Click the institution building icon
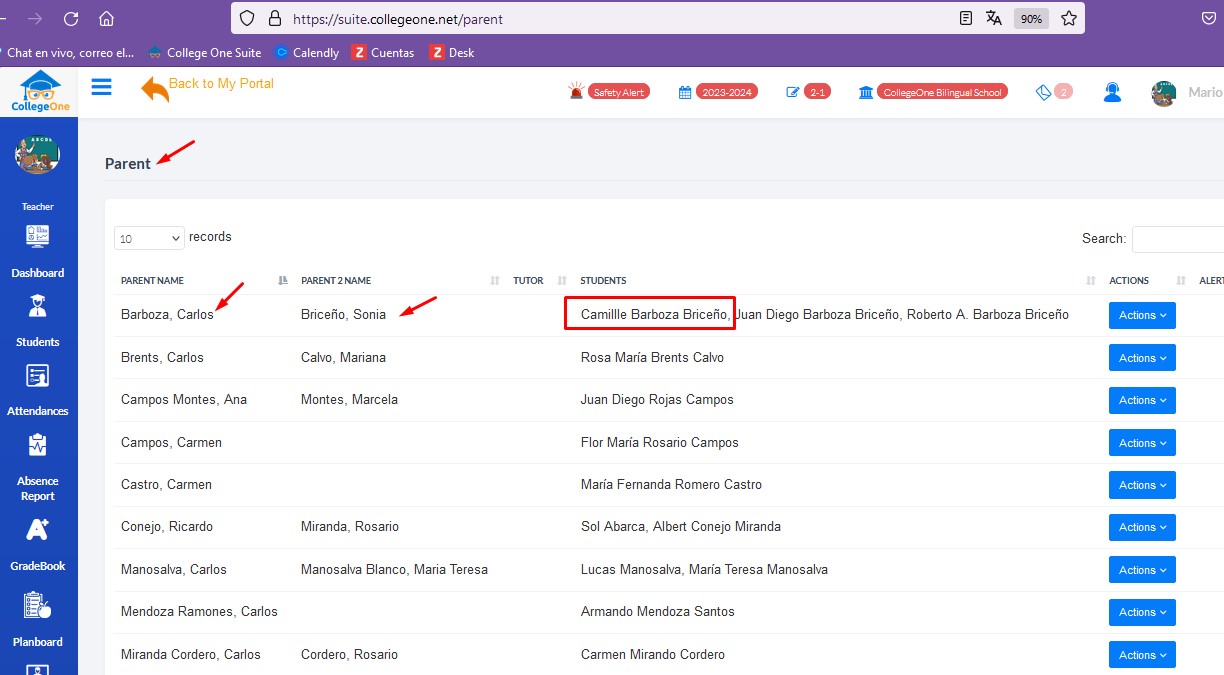Viewport: 1224px width, 675px height. point(866,92)
